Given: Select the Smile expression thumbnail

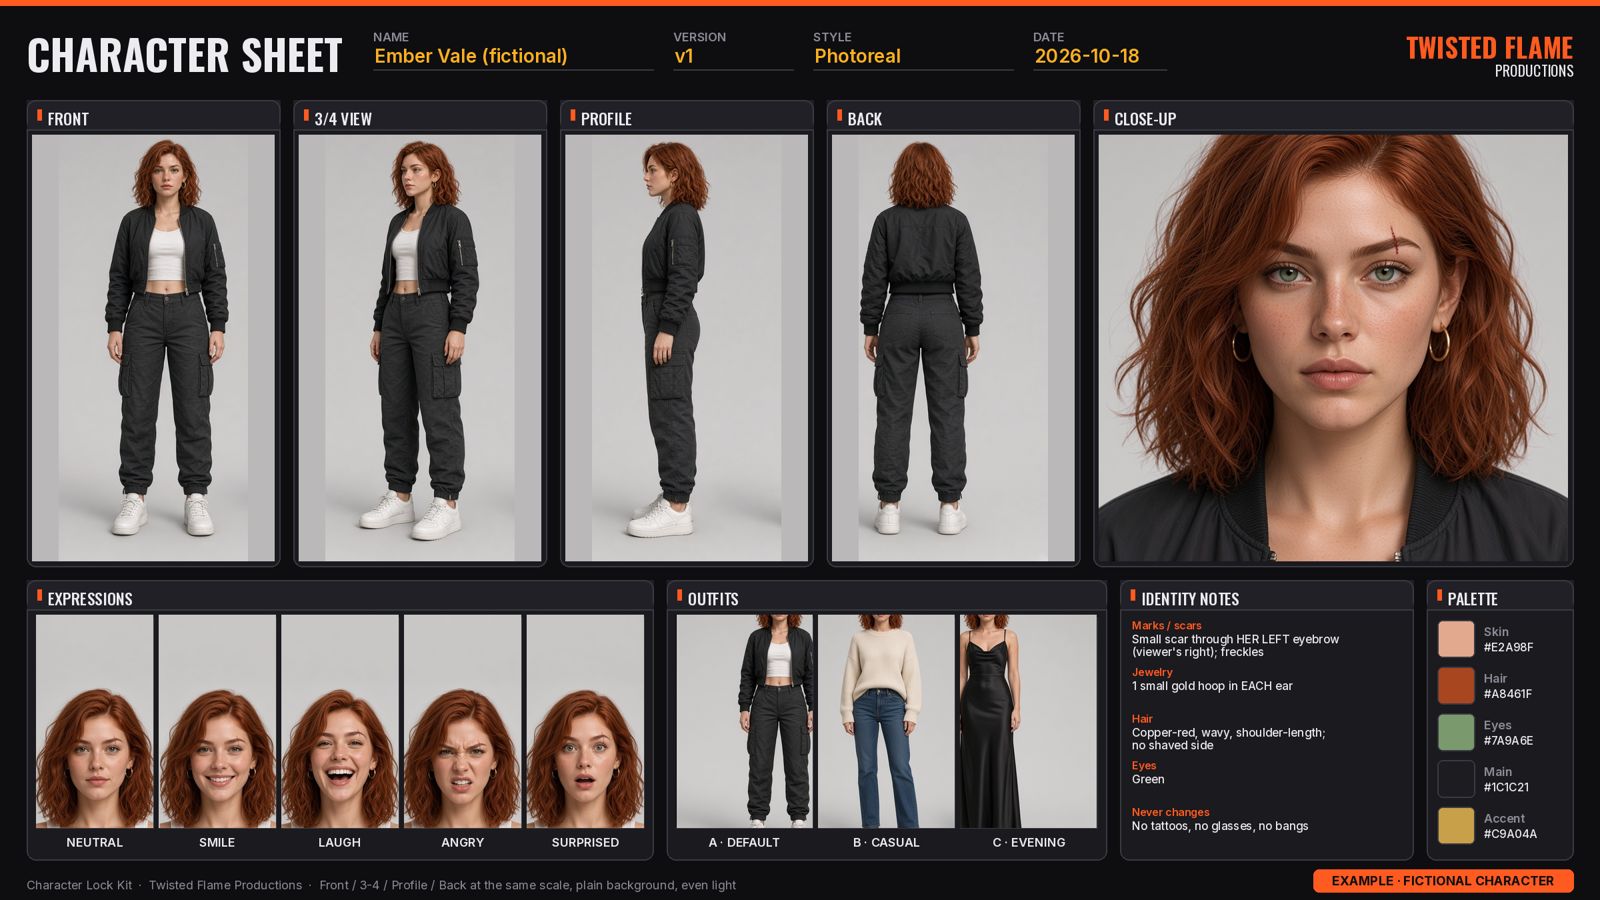Looking at the screenshot, I should click(217, 721).
